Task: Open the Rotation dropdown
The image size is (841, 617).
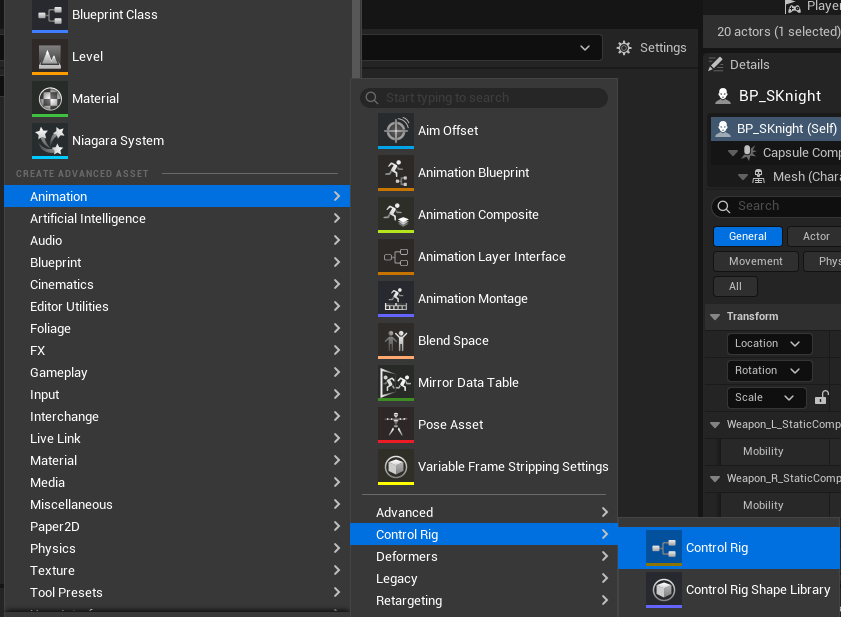Action: click(770, 371)
